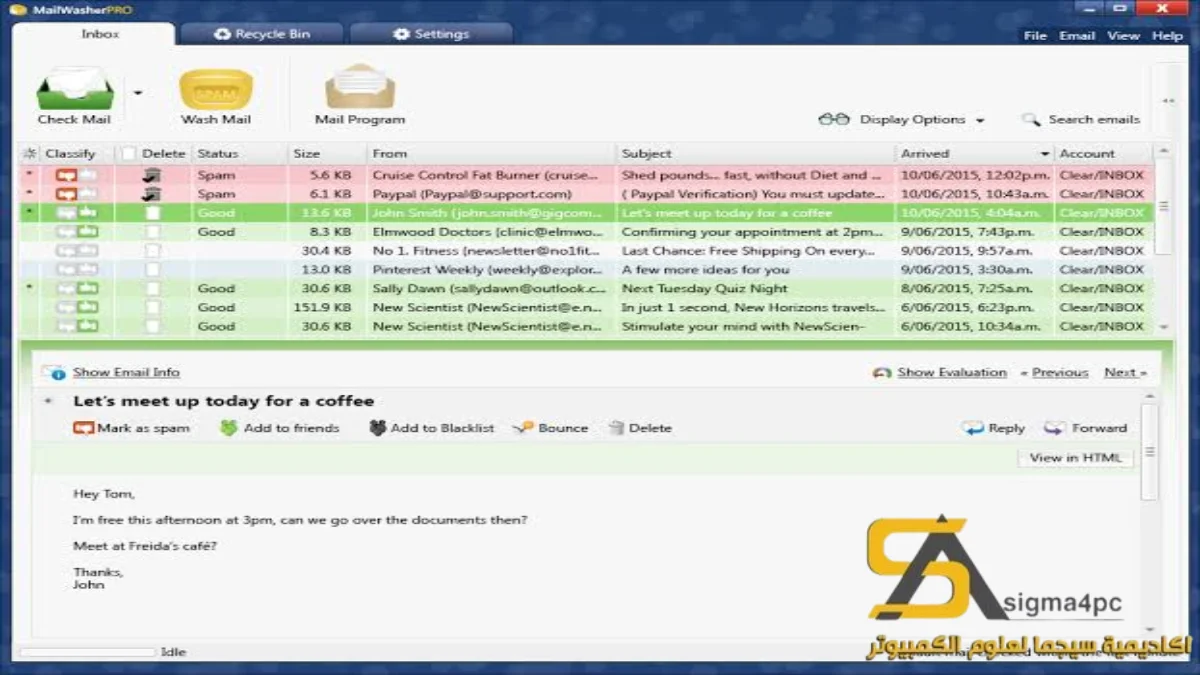The image size is (1200, 675).
Task: Open the Display Options dropdown
Action: pyautogui.click(x=902, y=120)
